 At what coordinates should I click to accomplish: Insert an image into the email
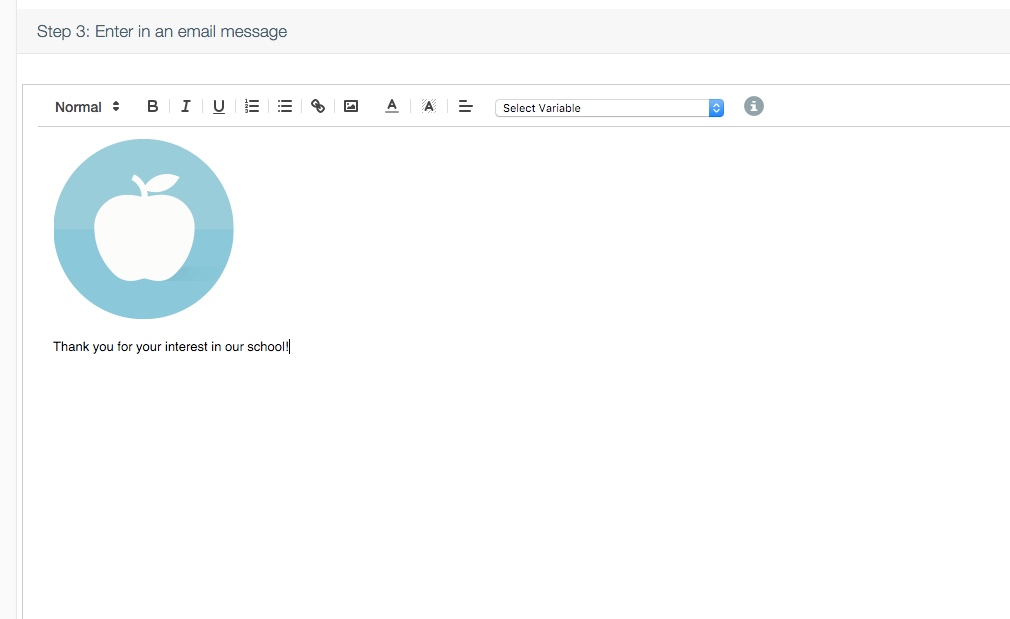pos(350,106)
